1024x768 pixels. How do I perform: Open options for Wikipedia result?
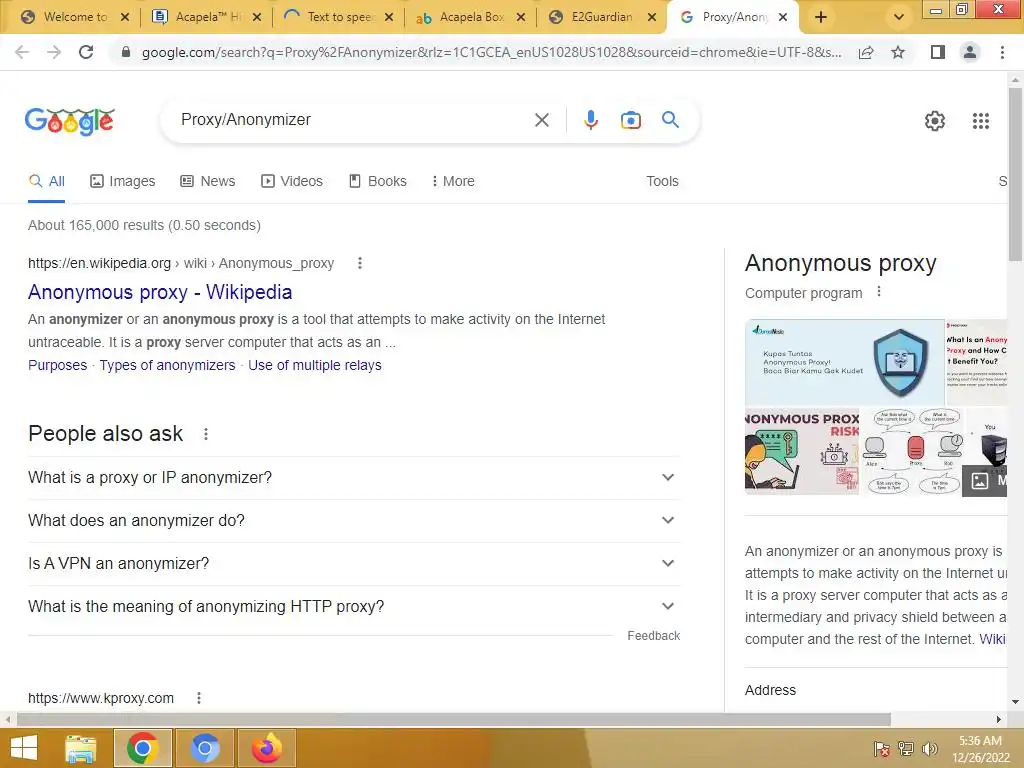click(x=359, y=263)
